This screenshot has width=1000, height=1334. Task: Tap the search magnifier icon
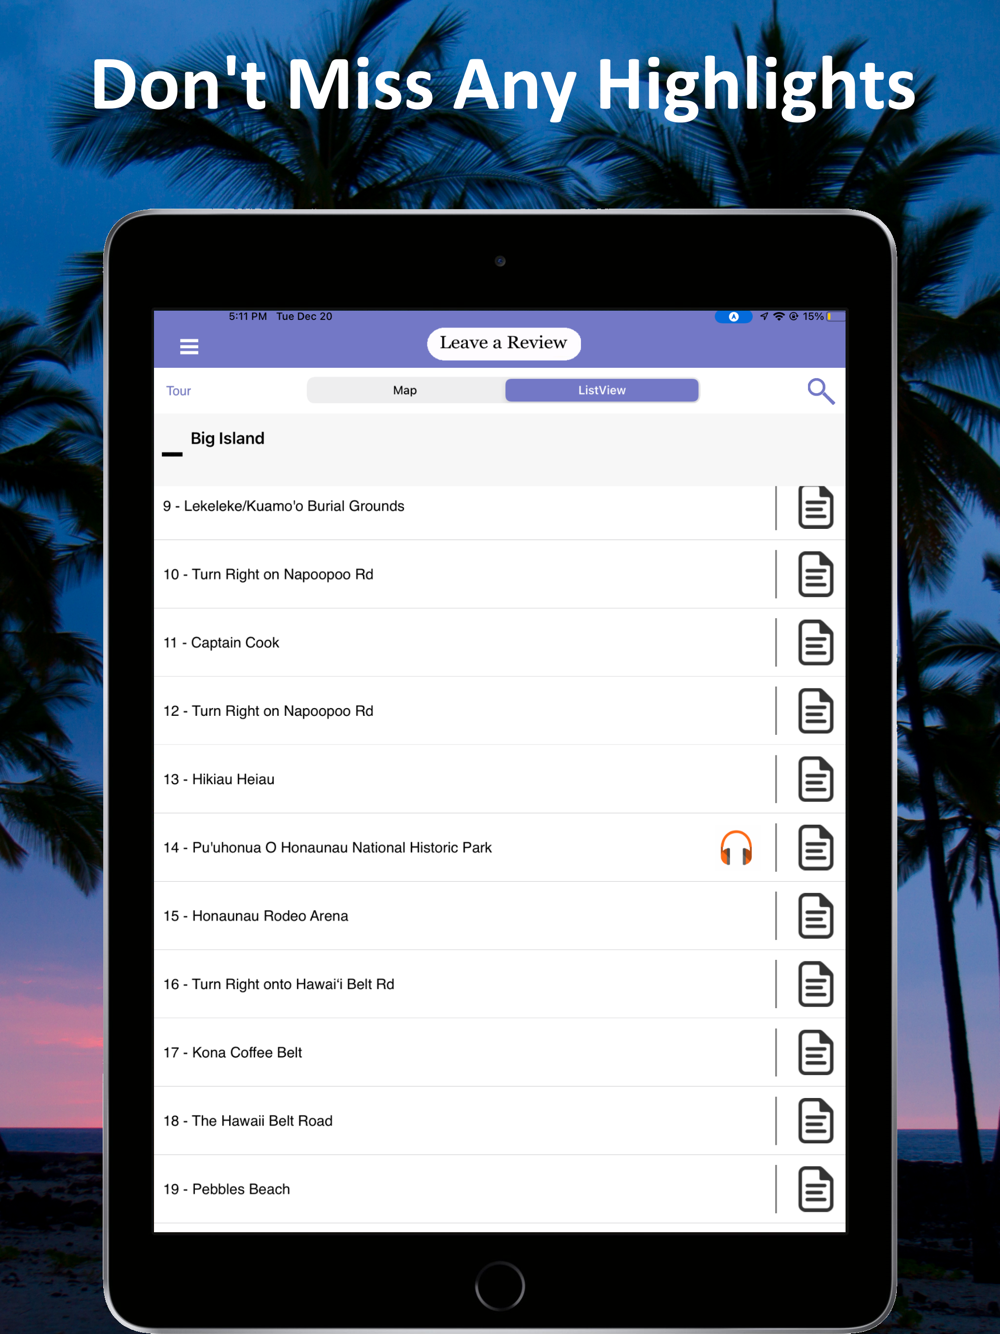pyautogui.click(x=821, y=391)
